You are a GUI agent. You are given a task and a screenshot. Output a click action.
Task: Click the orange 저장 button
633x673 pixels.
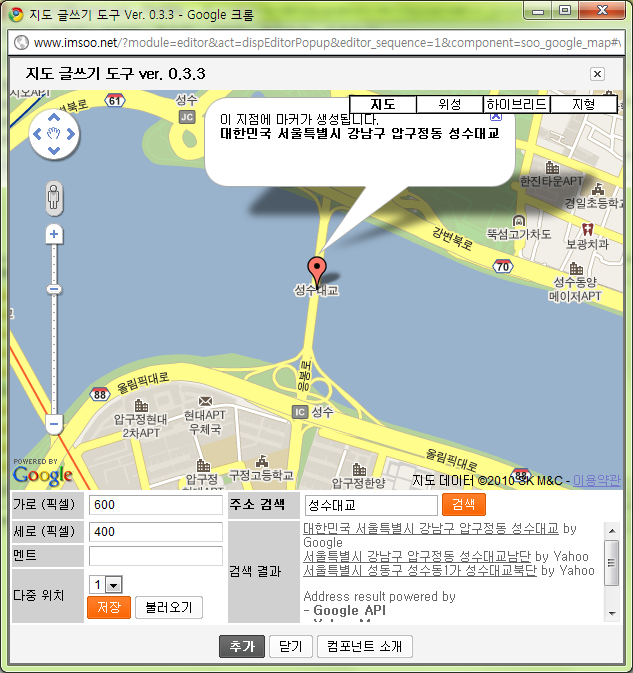pos(109,607)
